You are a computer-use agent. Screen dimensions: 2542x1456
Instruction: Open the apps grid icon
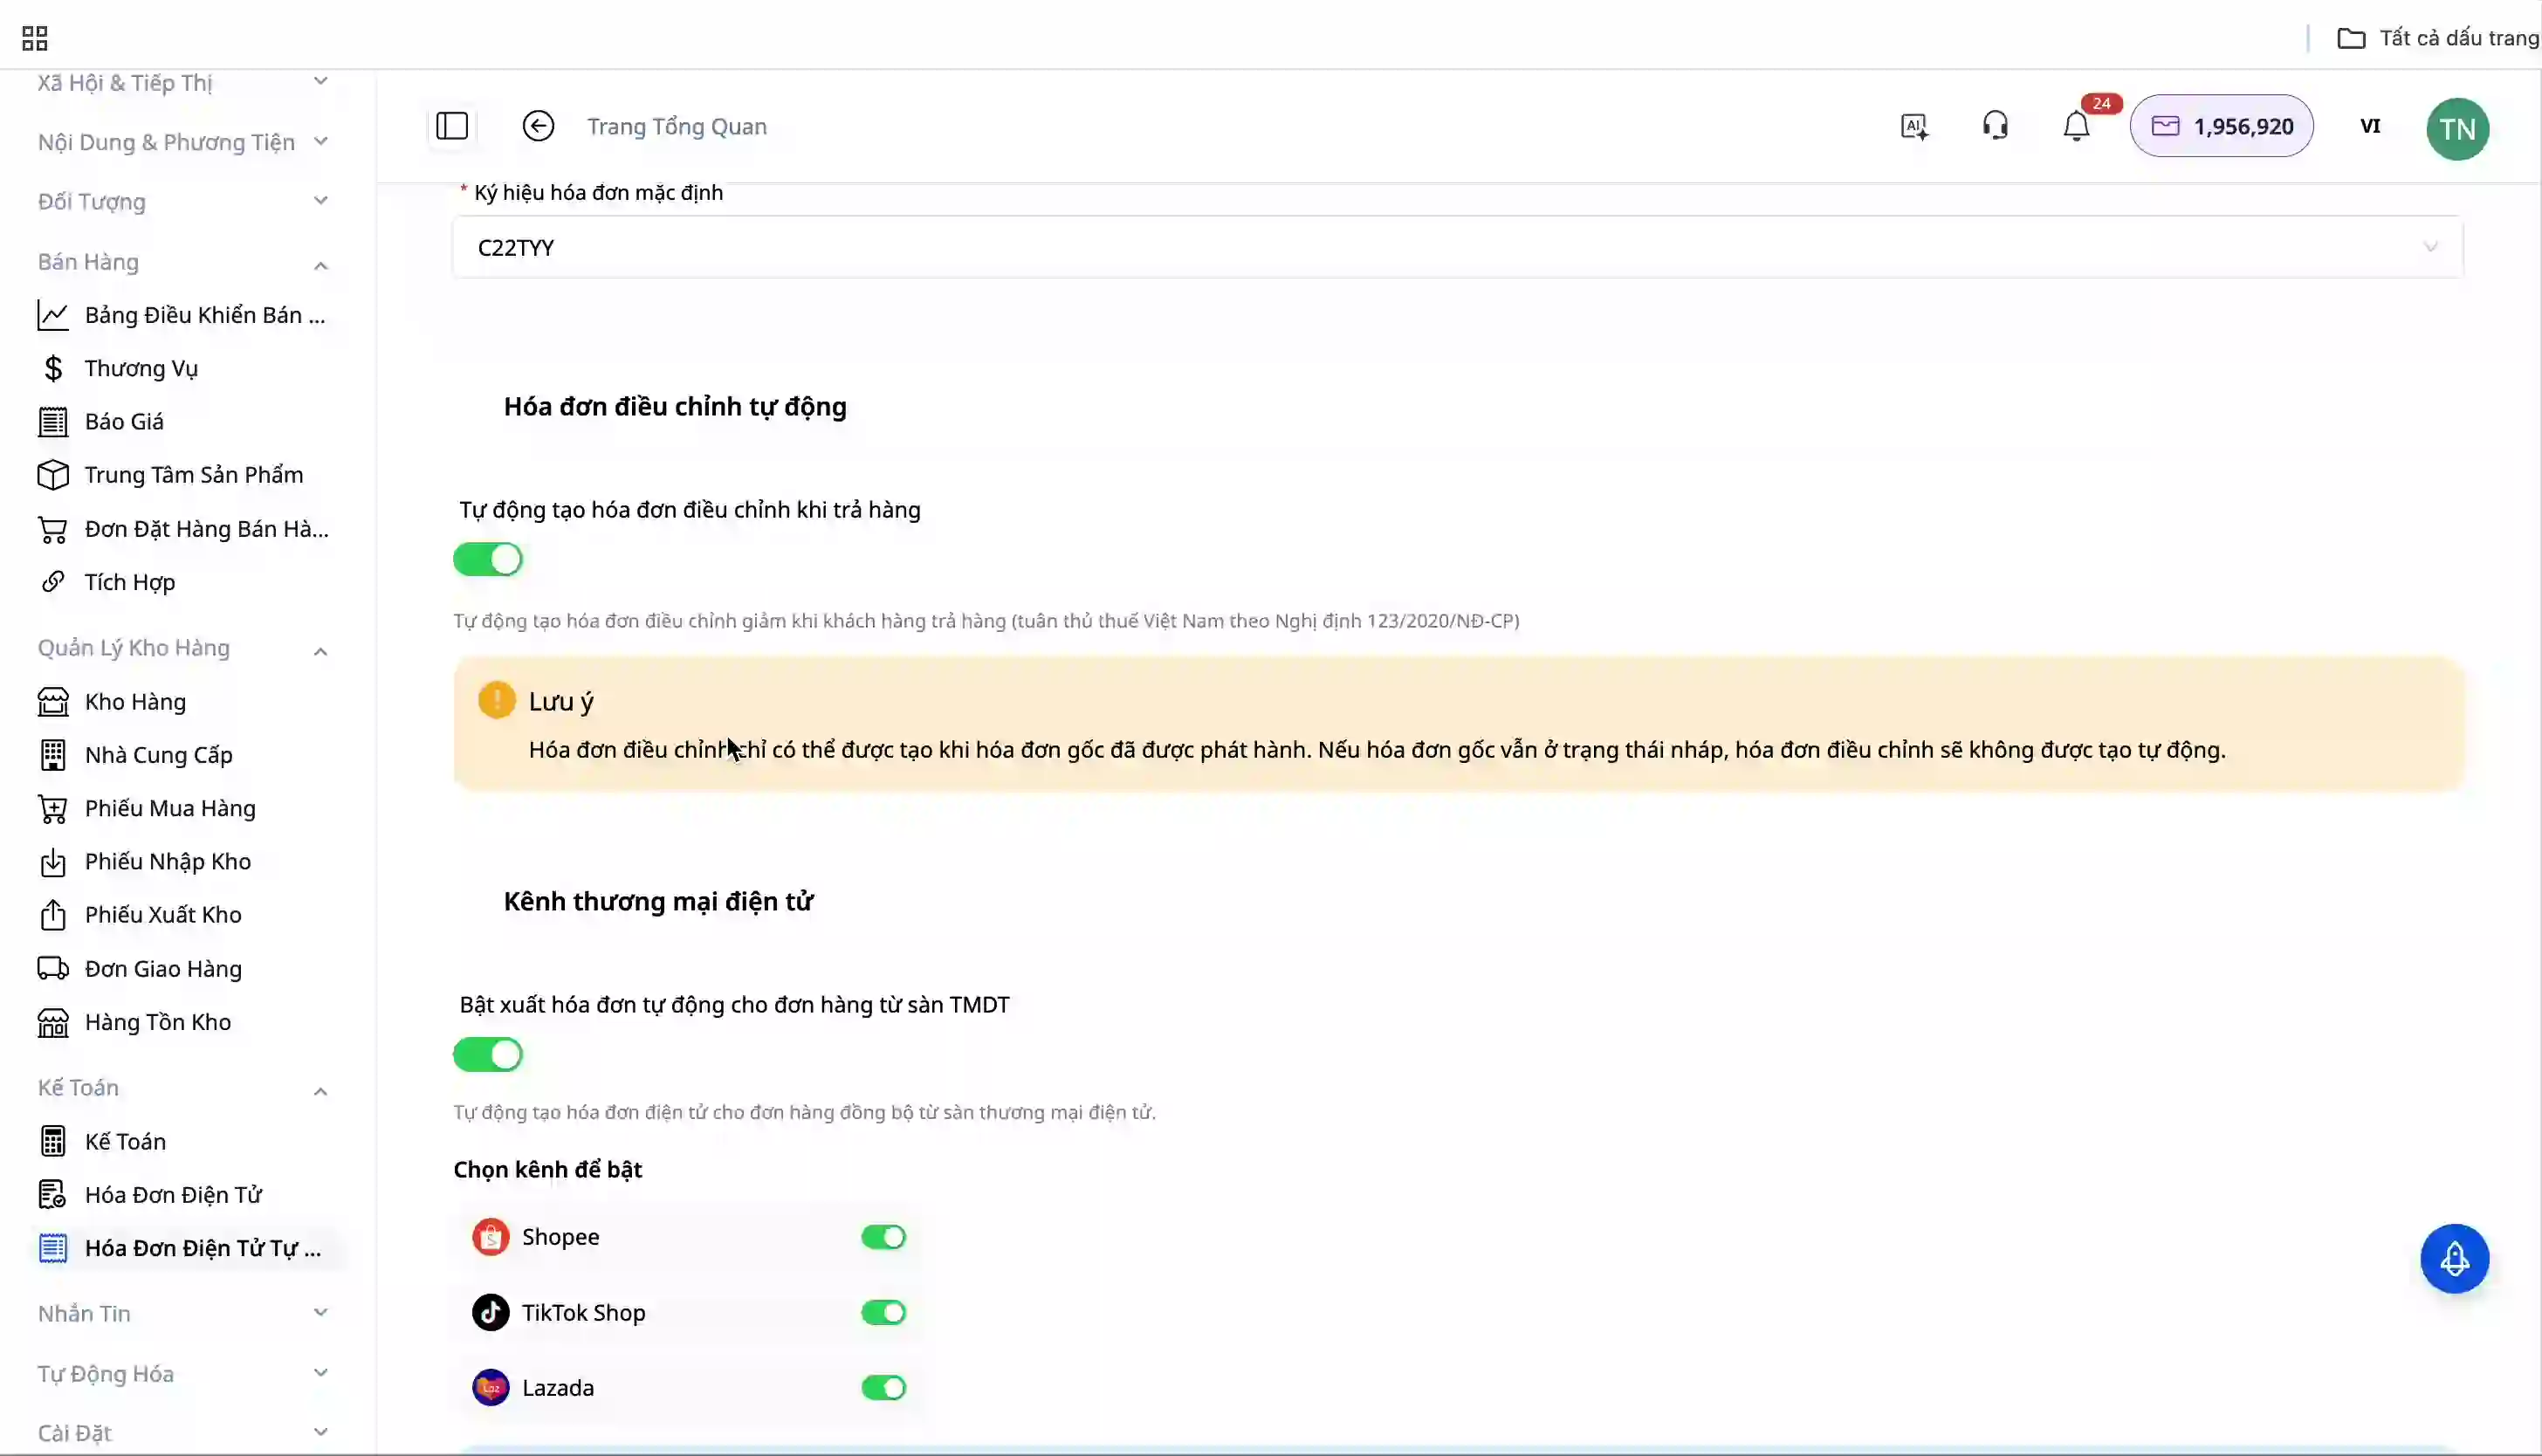(x=35, y=38)
